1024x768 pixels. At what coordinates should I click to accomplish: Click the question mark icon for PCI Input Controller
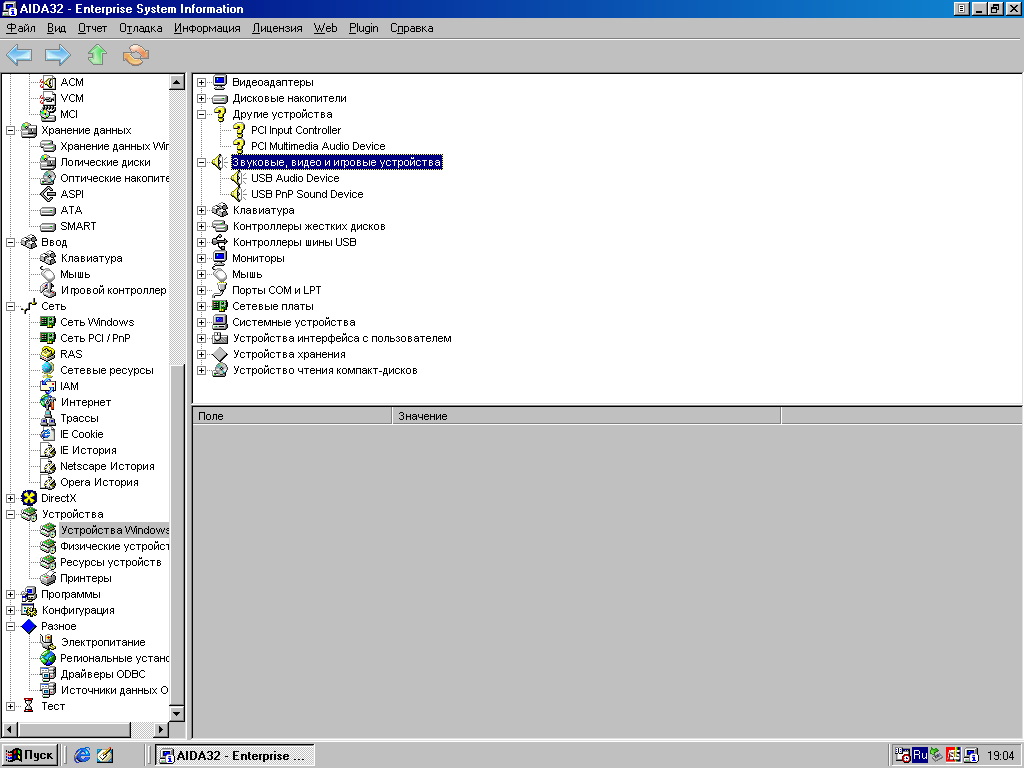[x=239, y=131]
